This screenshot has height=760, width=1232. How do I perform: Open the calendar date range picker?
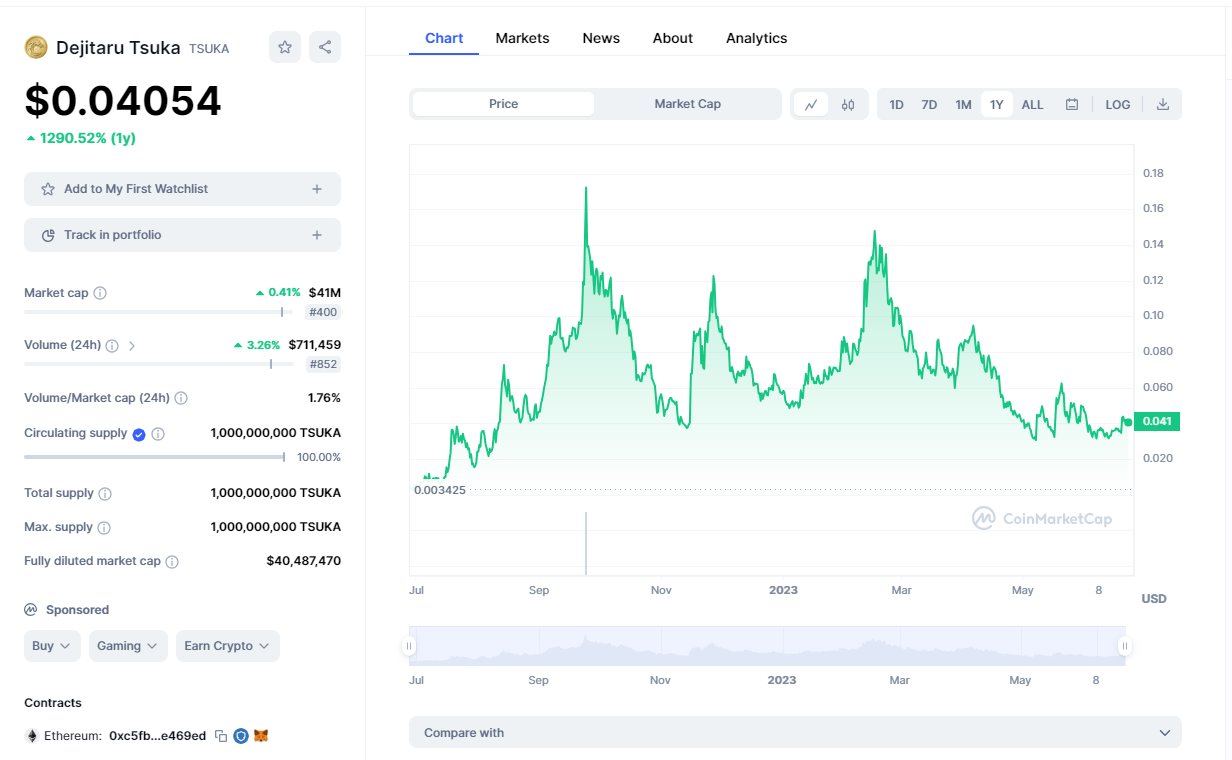[x=1072, y=105]
